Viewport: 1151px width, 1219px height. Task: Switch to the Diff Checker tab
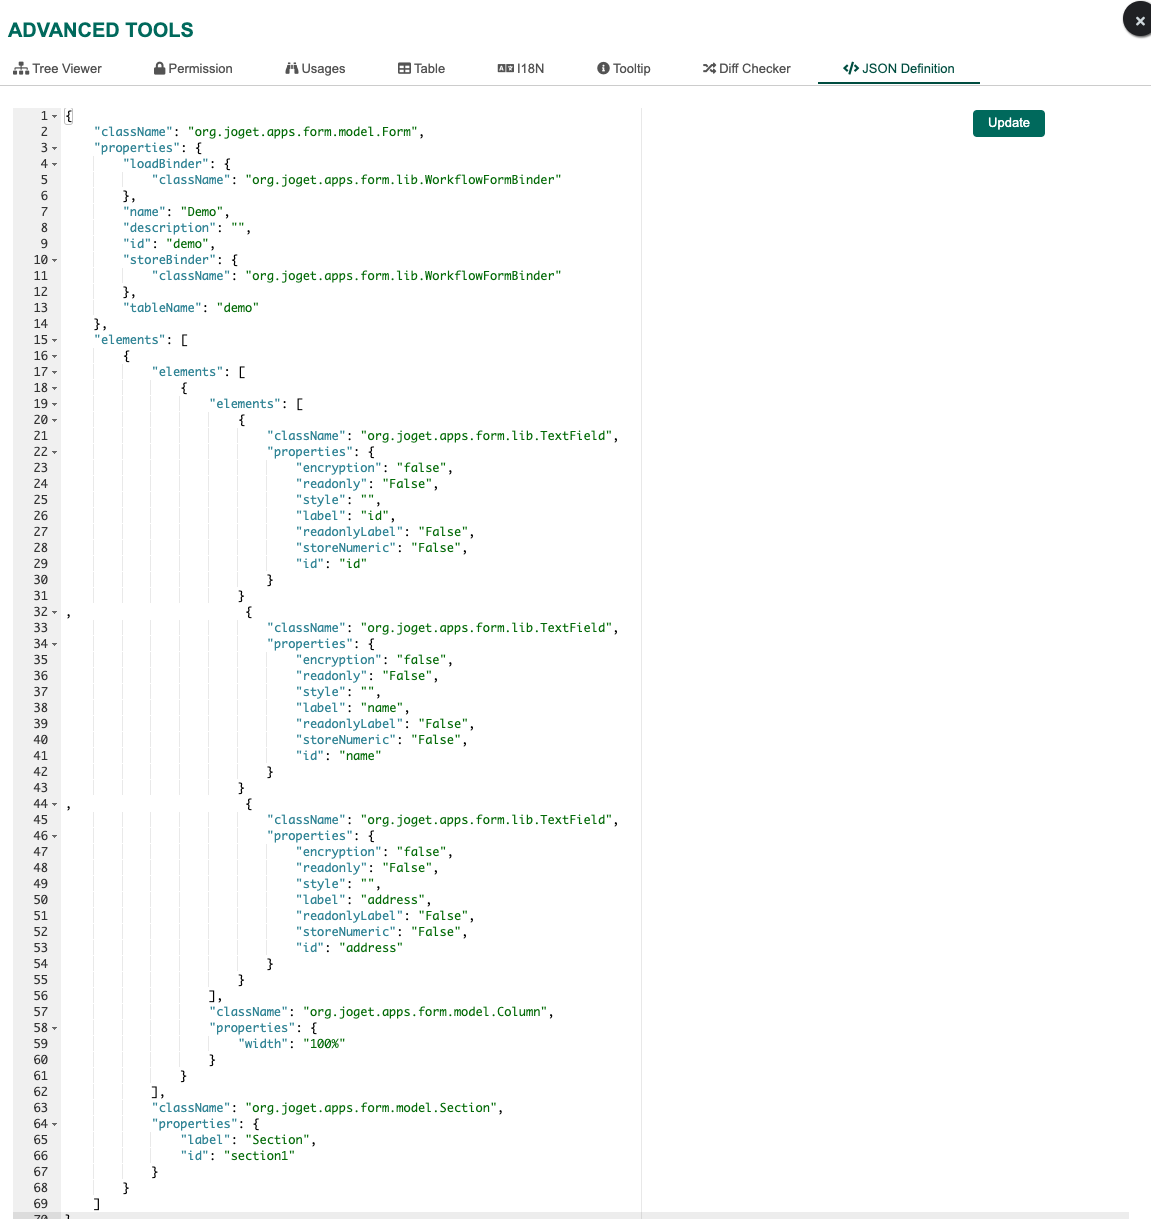(x=746, y=69)
